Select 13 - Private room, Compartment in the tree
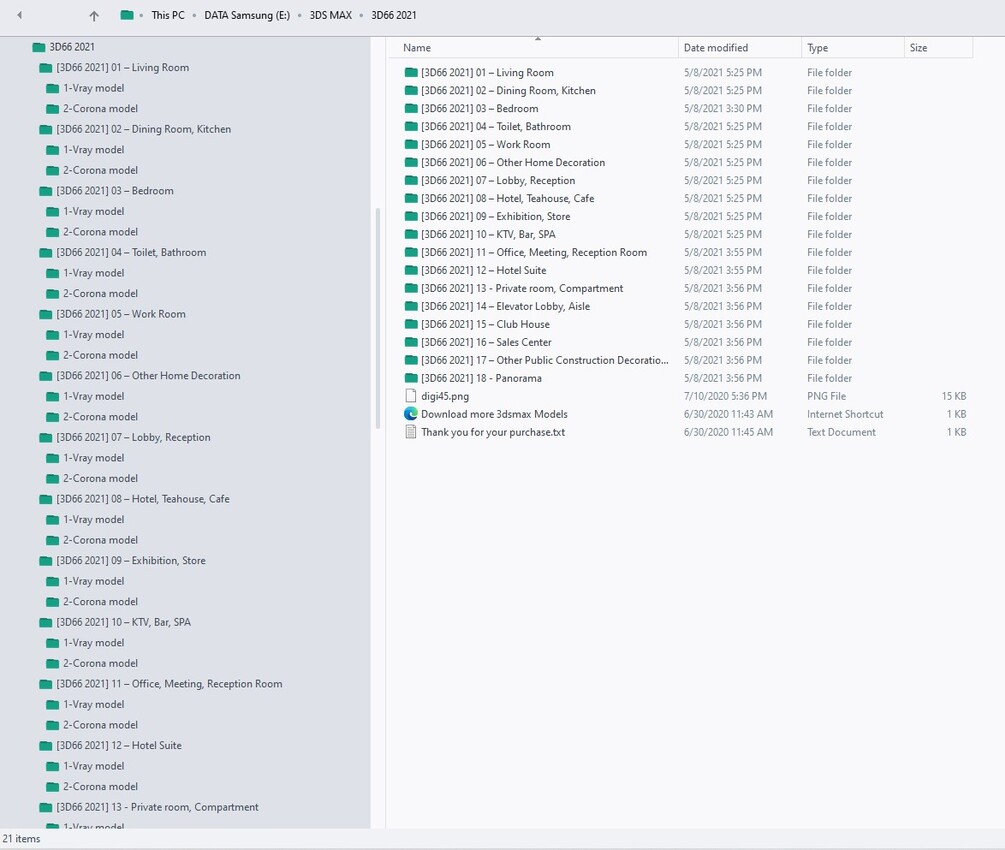Image resolution: width=1005 pixels, height=850 pixels. 157,807
